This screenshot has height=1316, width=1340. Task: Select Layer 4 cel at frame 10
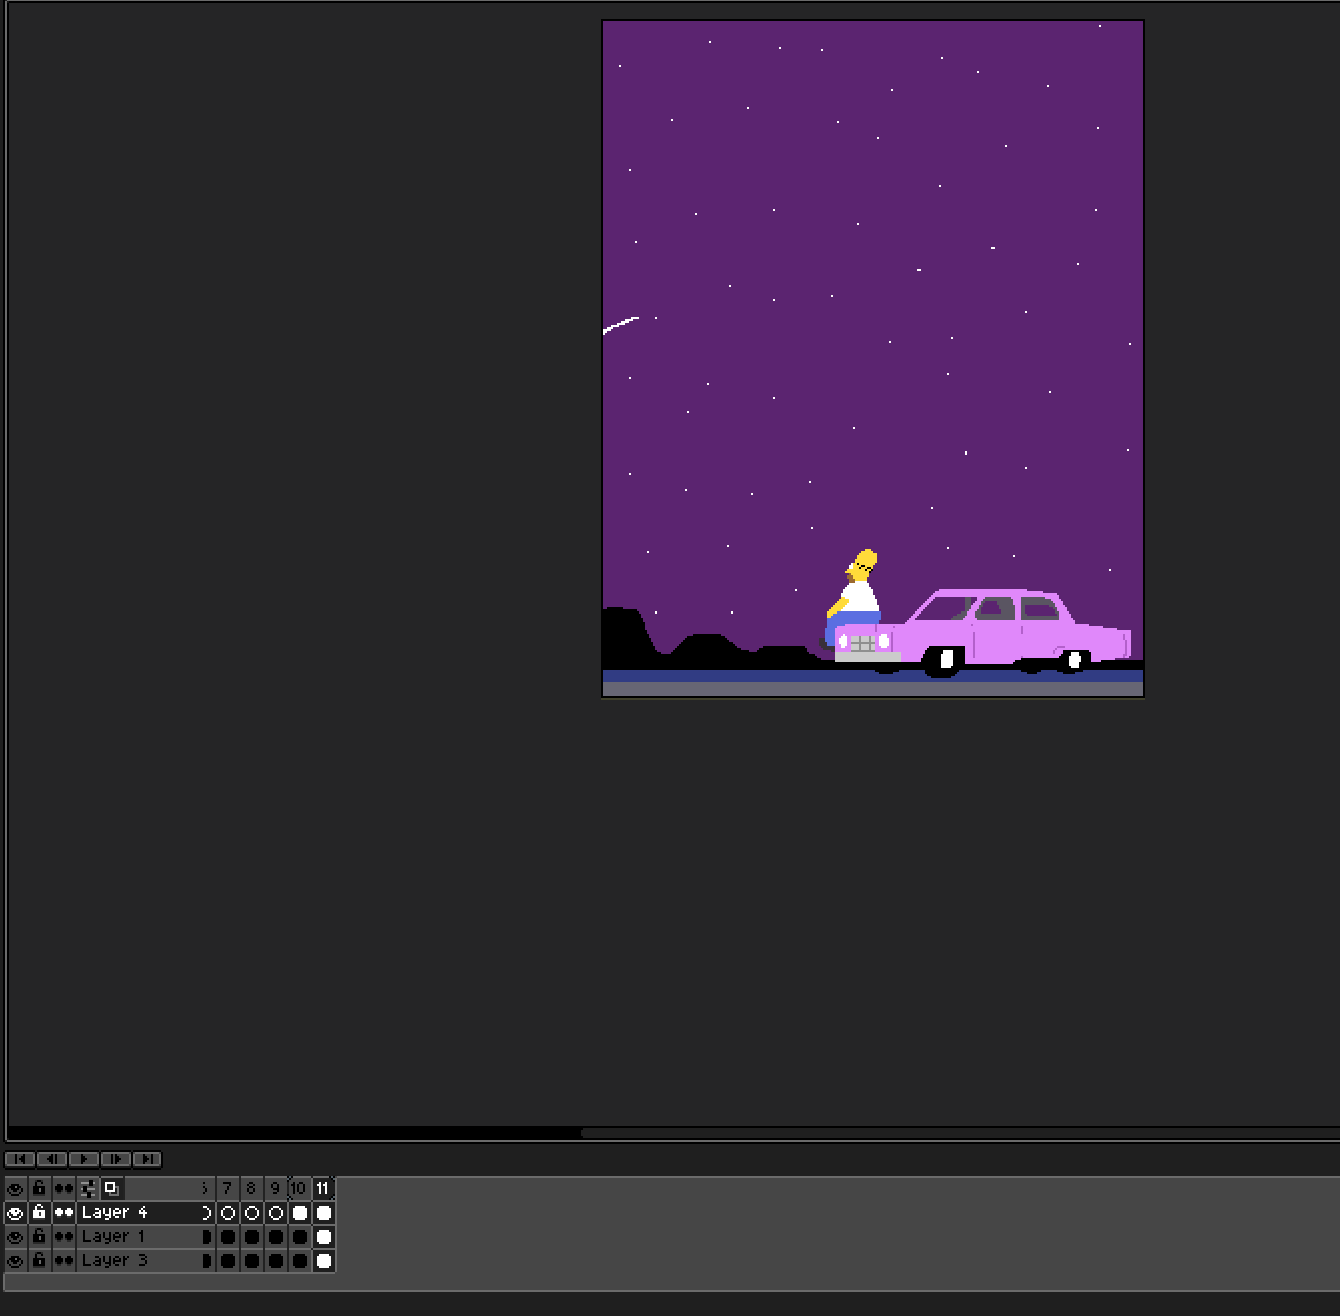tap(300, 1212)
